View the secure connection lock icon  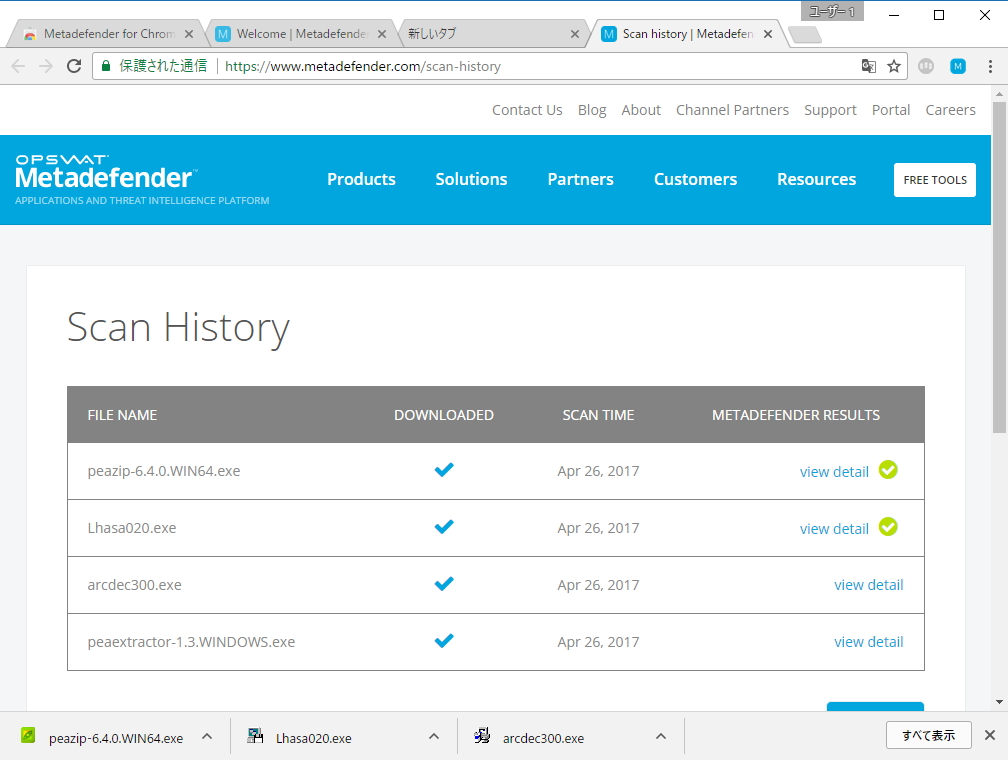(x=106, y=66)
